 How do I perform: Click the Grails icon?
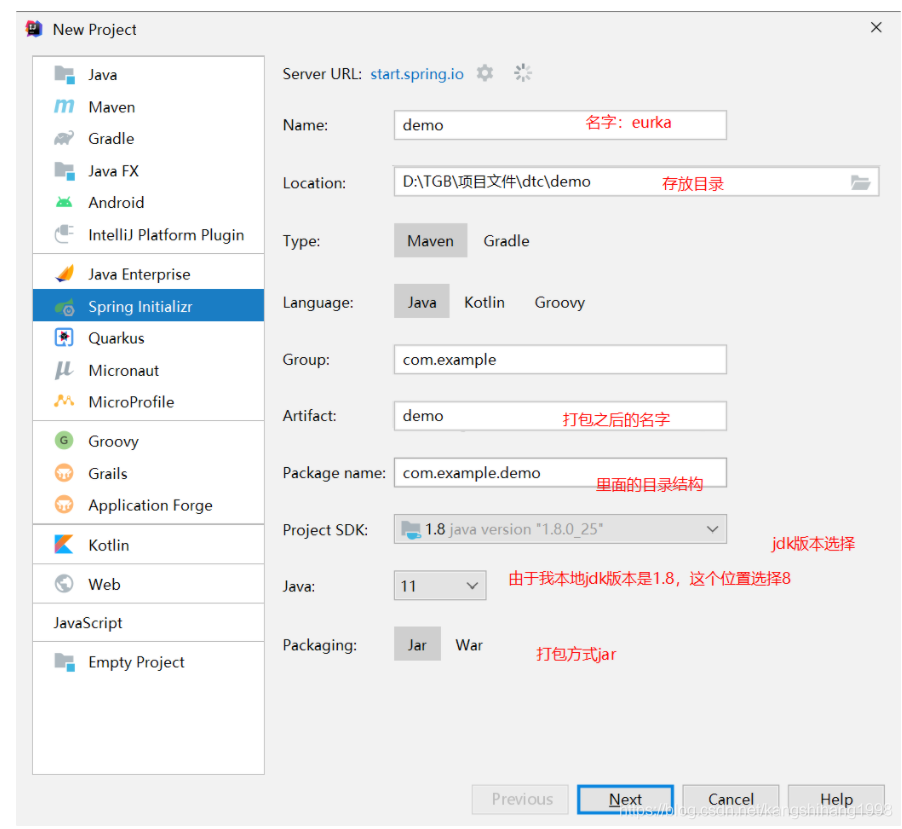(64, 473)
